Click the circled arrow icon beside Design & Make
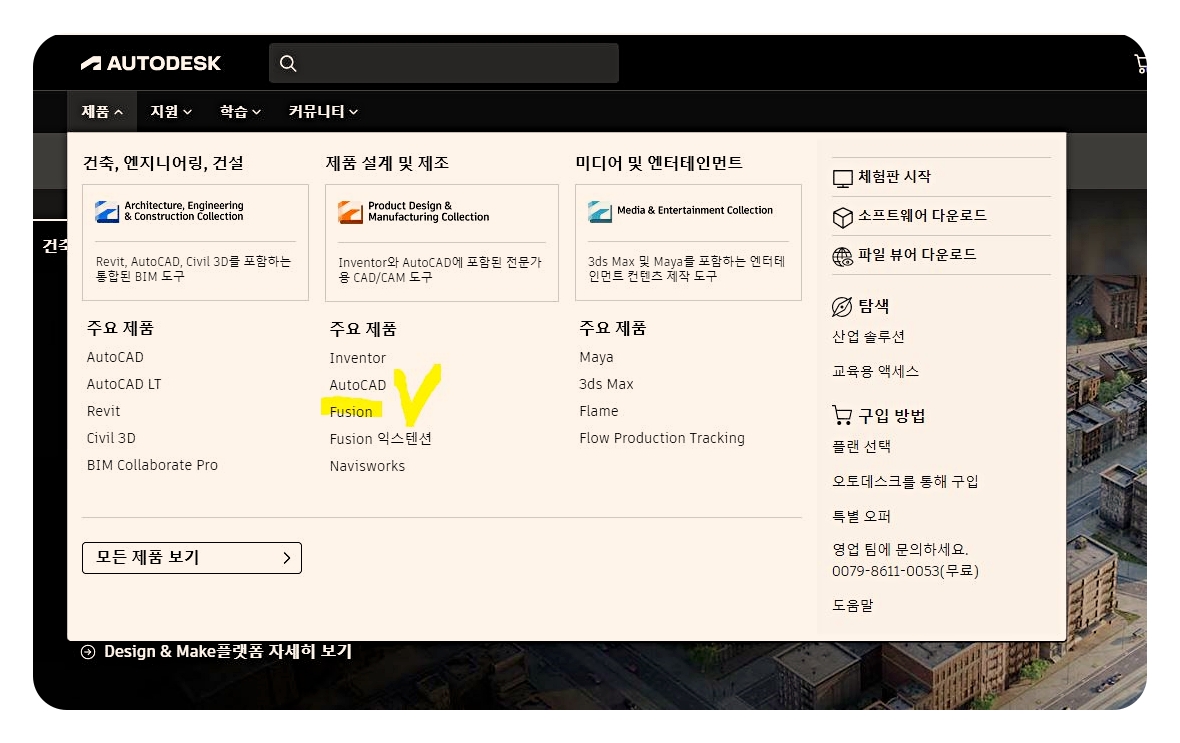The height and width of the screenshot is (743, 1180). click(x=88, y=652)
